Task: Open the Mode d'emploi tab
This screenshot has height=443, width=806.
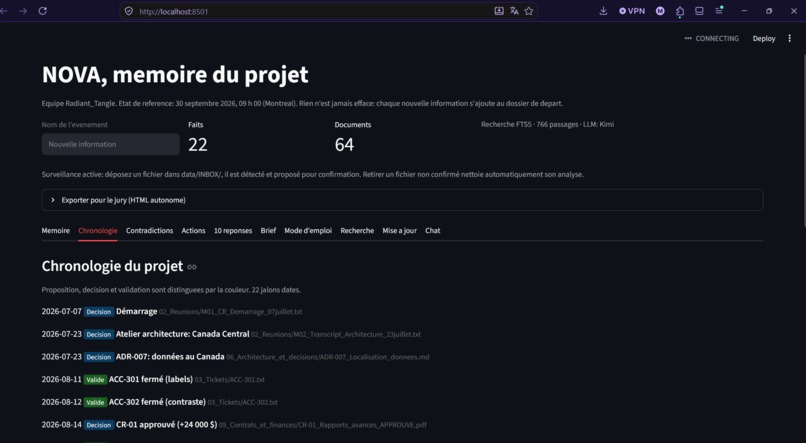Action: [308, 231]
